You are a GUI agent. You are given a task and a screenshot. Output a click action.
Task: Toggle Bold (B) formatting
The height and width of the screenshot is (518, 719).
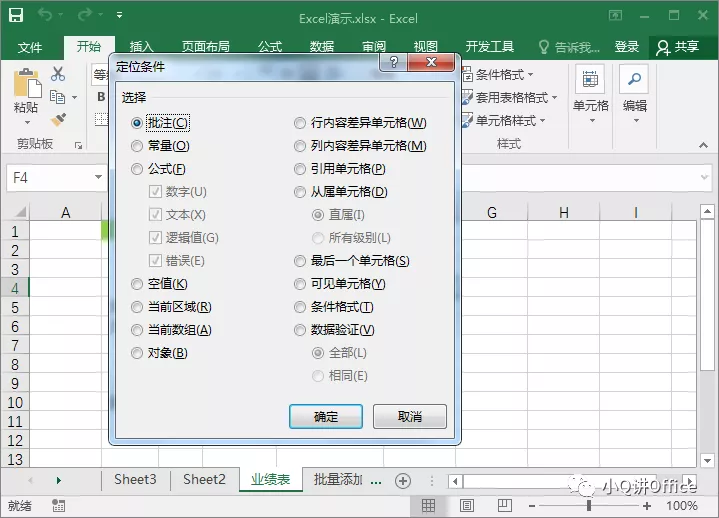click(101, 97)
